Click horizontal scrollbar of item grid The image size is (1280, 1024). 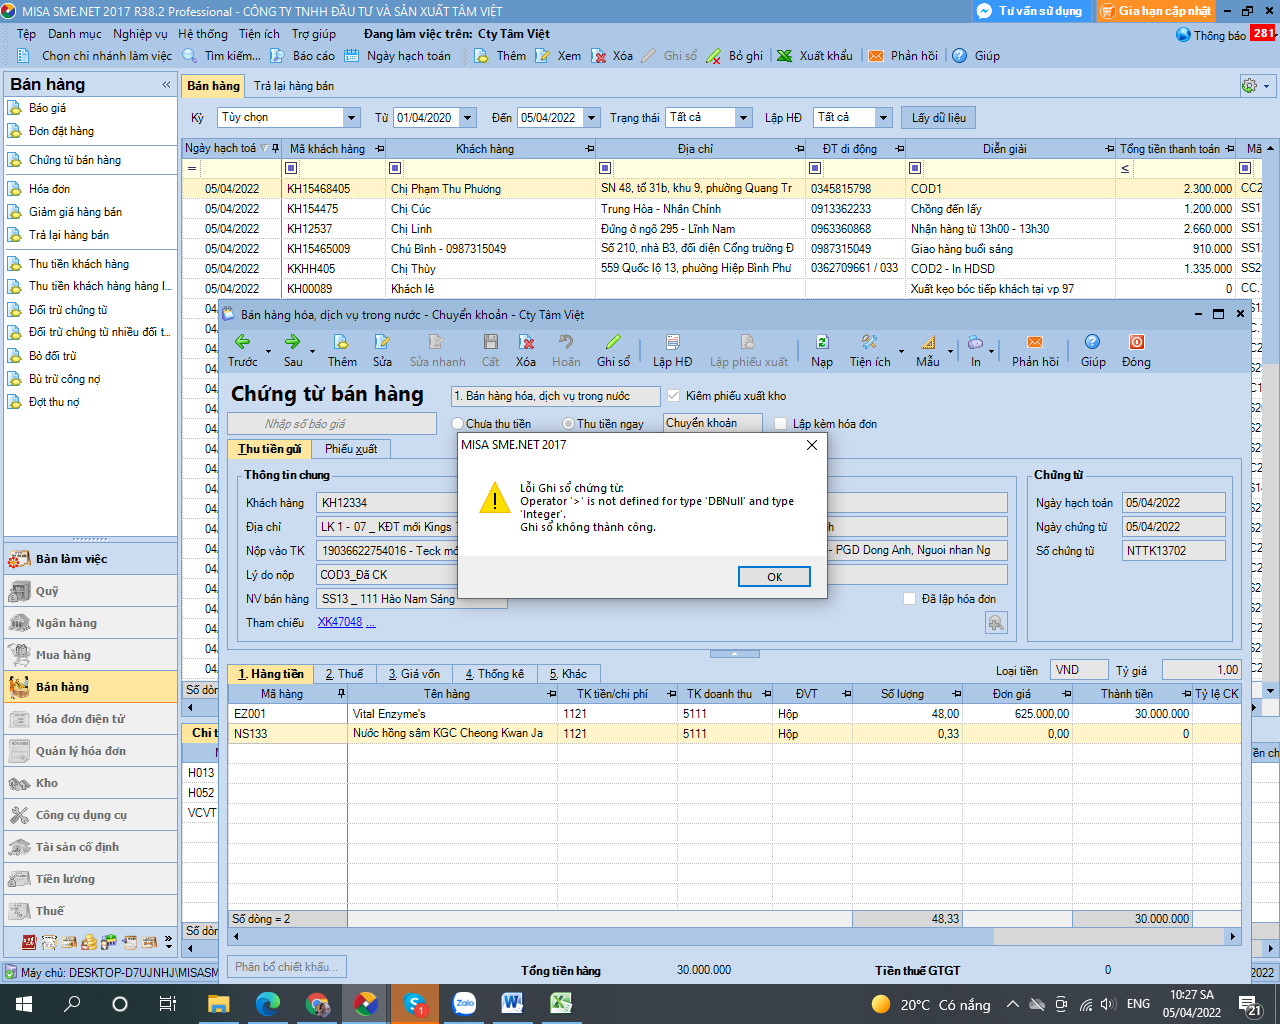point(735,937)
